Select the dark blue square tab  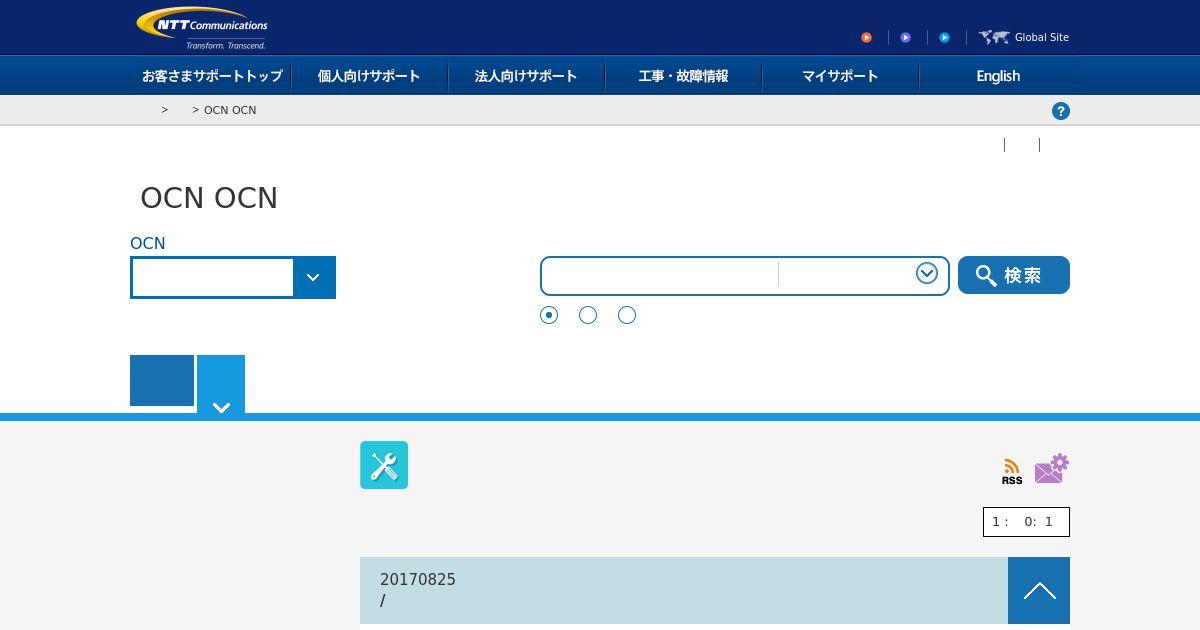pyautogui.click(x=162, y=380)
